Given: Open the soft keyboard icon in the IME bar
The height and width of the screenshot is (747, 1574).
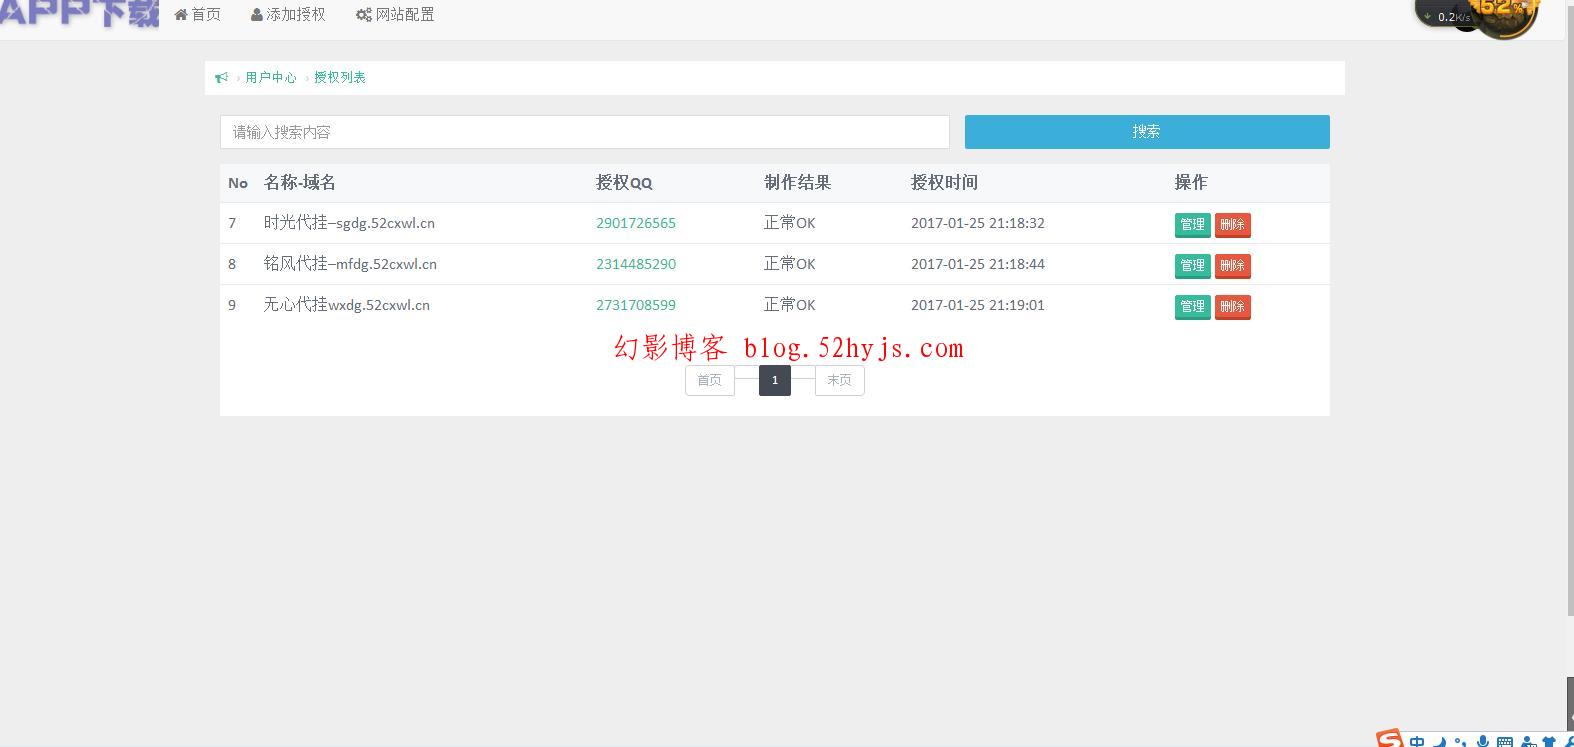Looking at the screenshot, I should tap(1504, 742).
